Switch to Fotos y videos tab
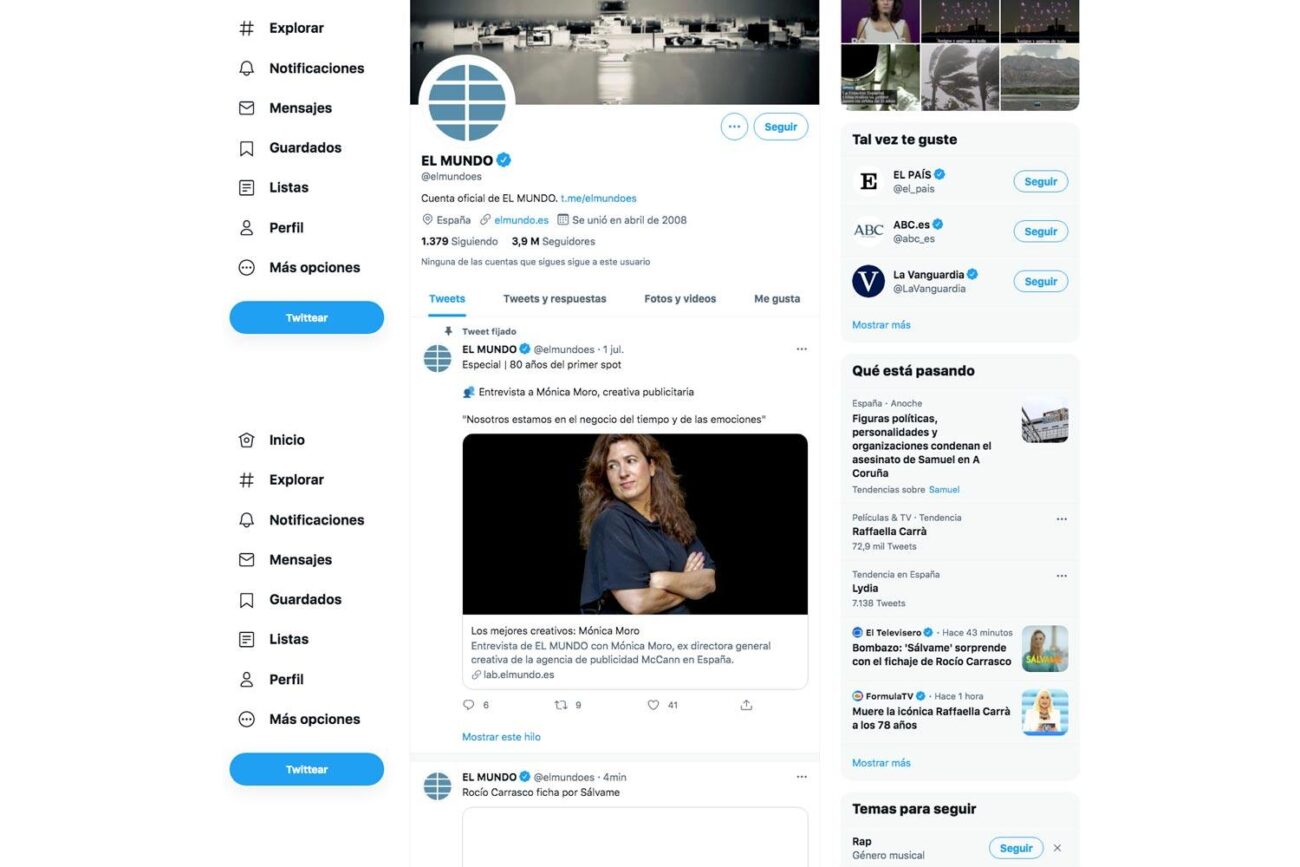This screenshot has height=867, width=1300. click(x=680, y=299)
